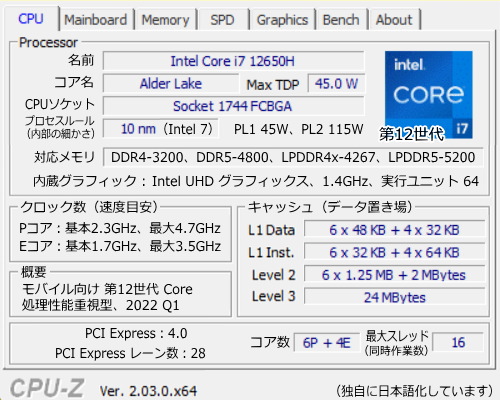This screenshot has width=500, height=400.
Task: Click the Intel Core i7 logo badge
Action: pos(429,95)
